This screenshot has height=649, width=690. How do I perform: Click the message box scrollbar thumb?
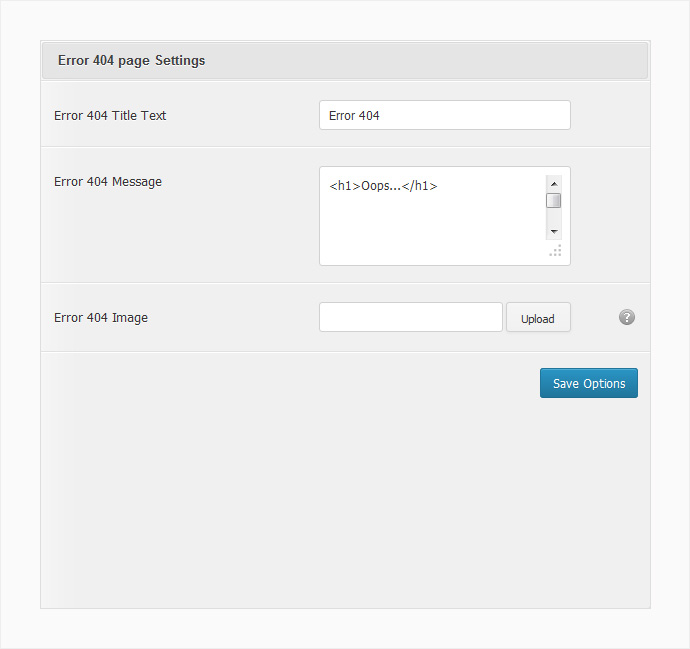(554, 201)
